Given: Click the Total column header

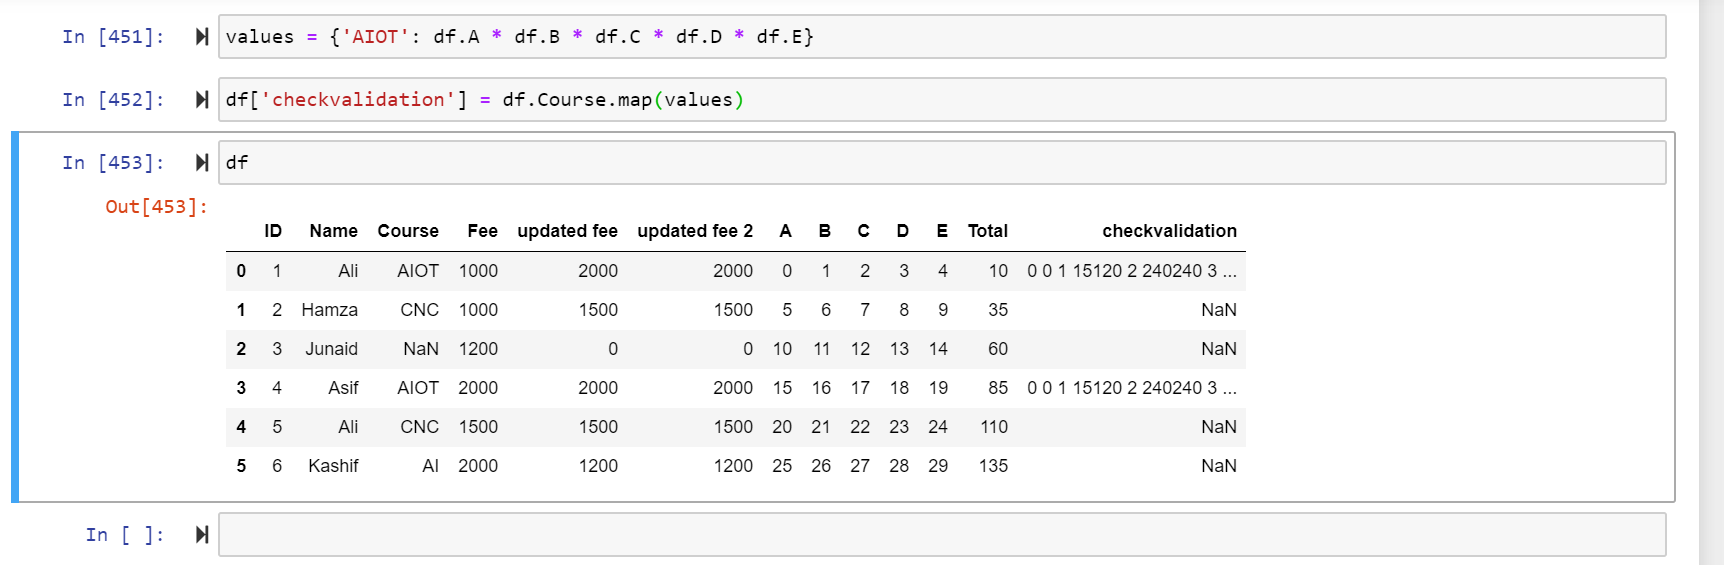Looking at the screenshot, I should pos(987,231).
